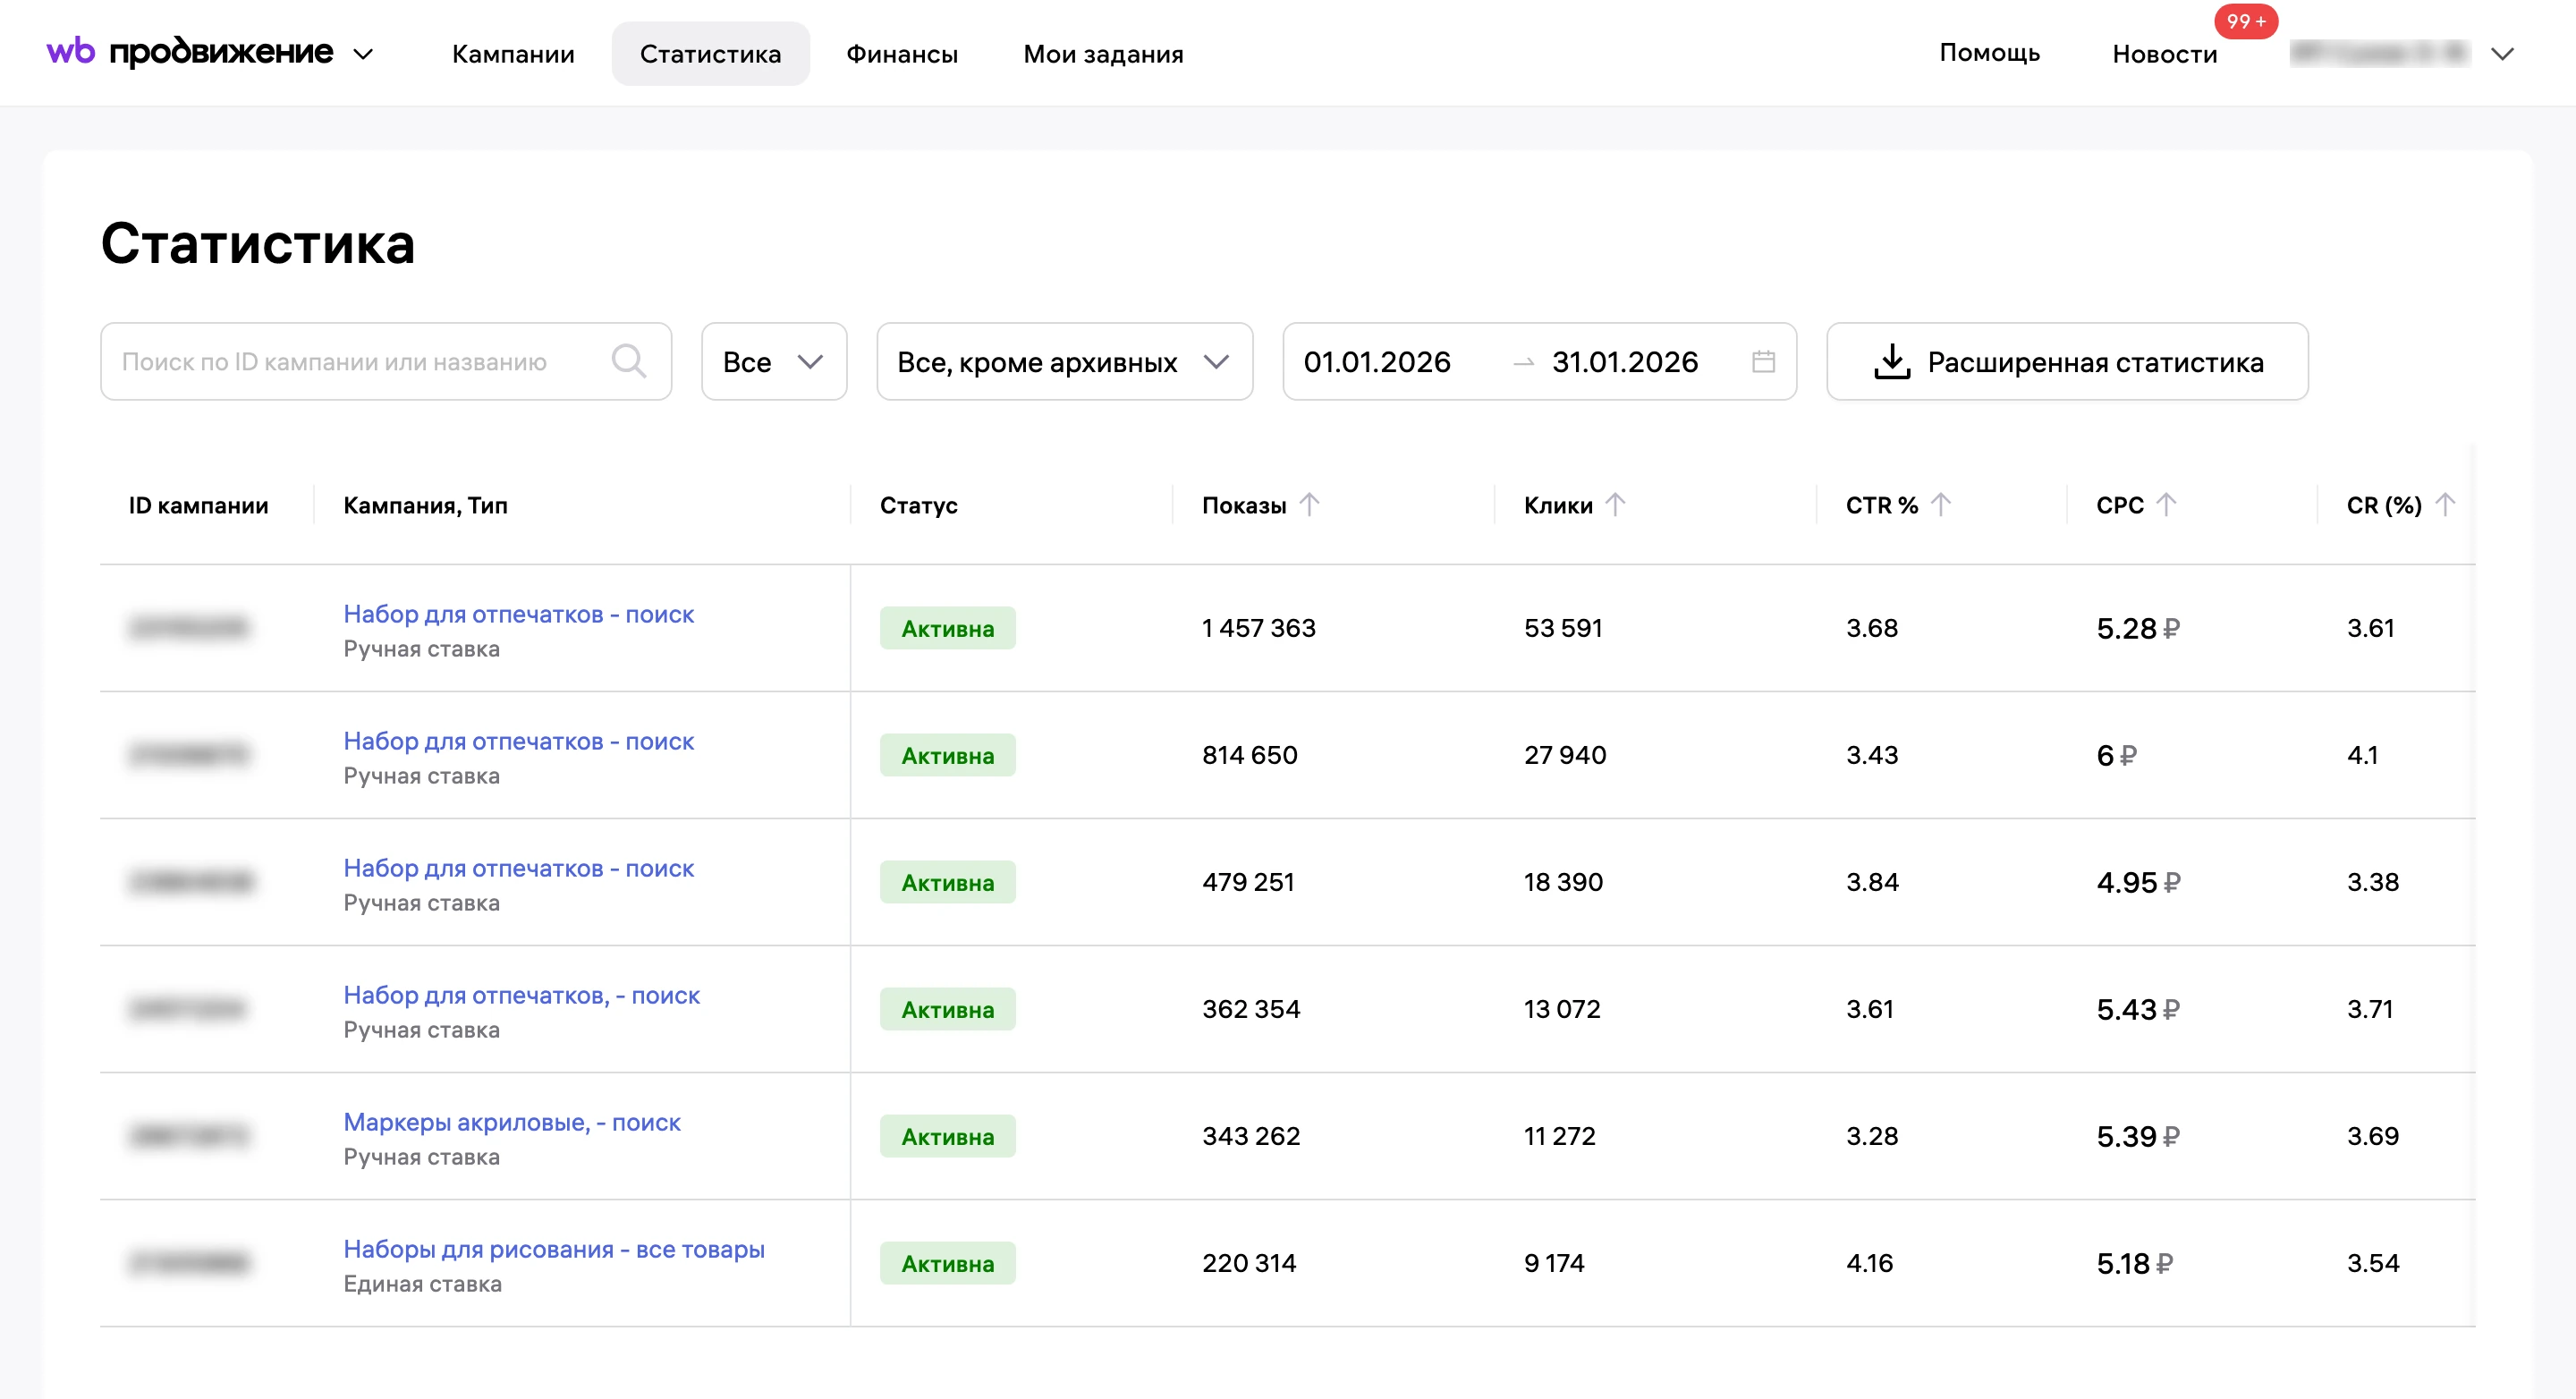Select the 3.69 CR value

click(x=2372, y=1136)
